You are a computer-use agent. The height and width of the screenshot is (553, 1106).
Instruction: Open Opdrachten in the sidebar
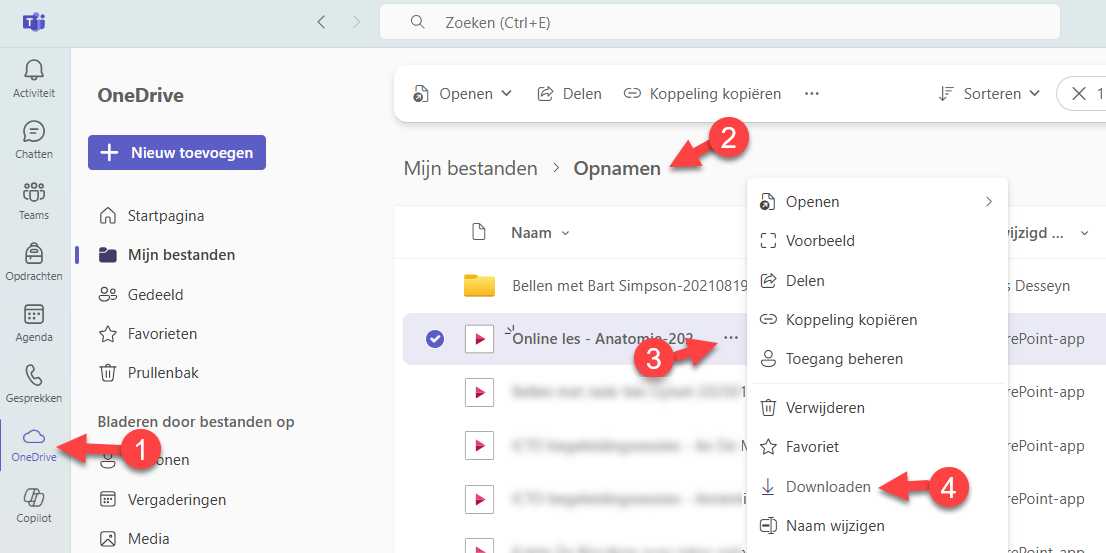(x=34, y=262)
